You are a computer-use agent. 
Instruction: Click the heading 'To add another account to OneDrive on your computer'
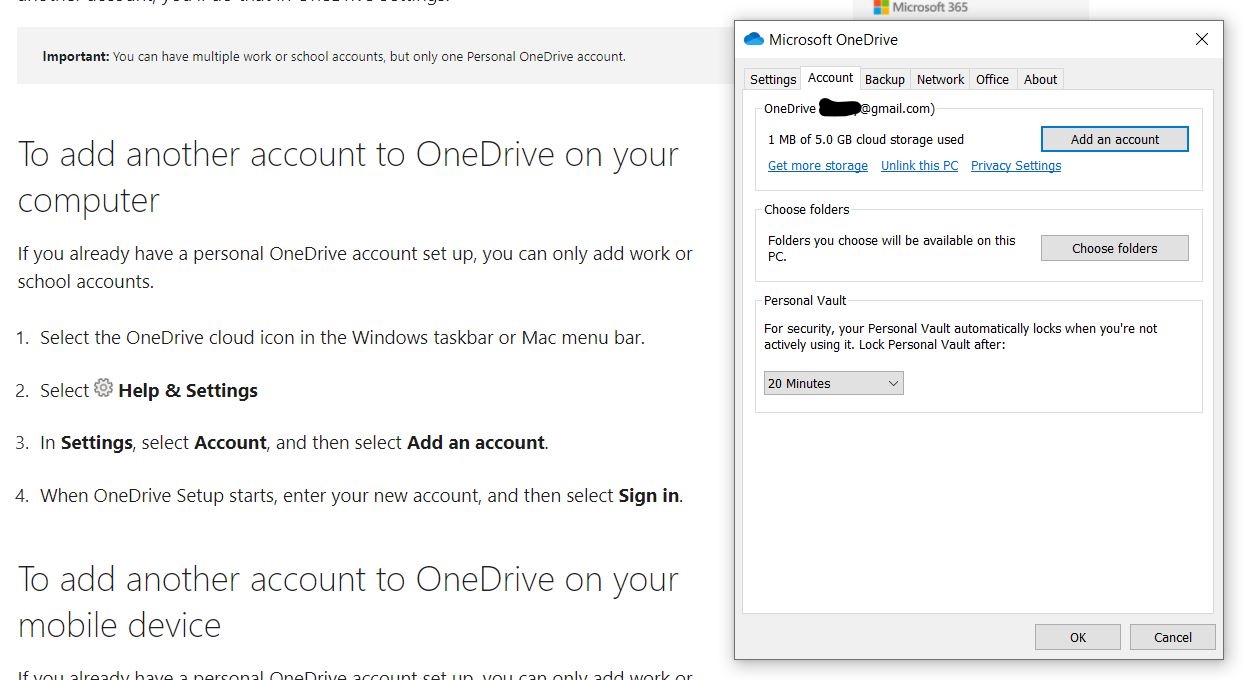pyautogui.click(x=348, y=177)
